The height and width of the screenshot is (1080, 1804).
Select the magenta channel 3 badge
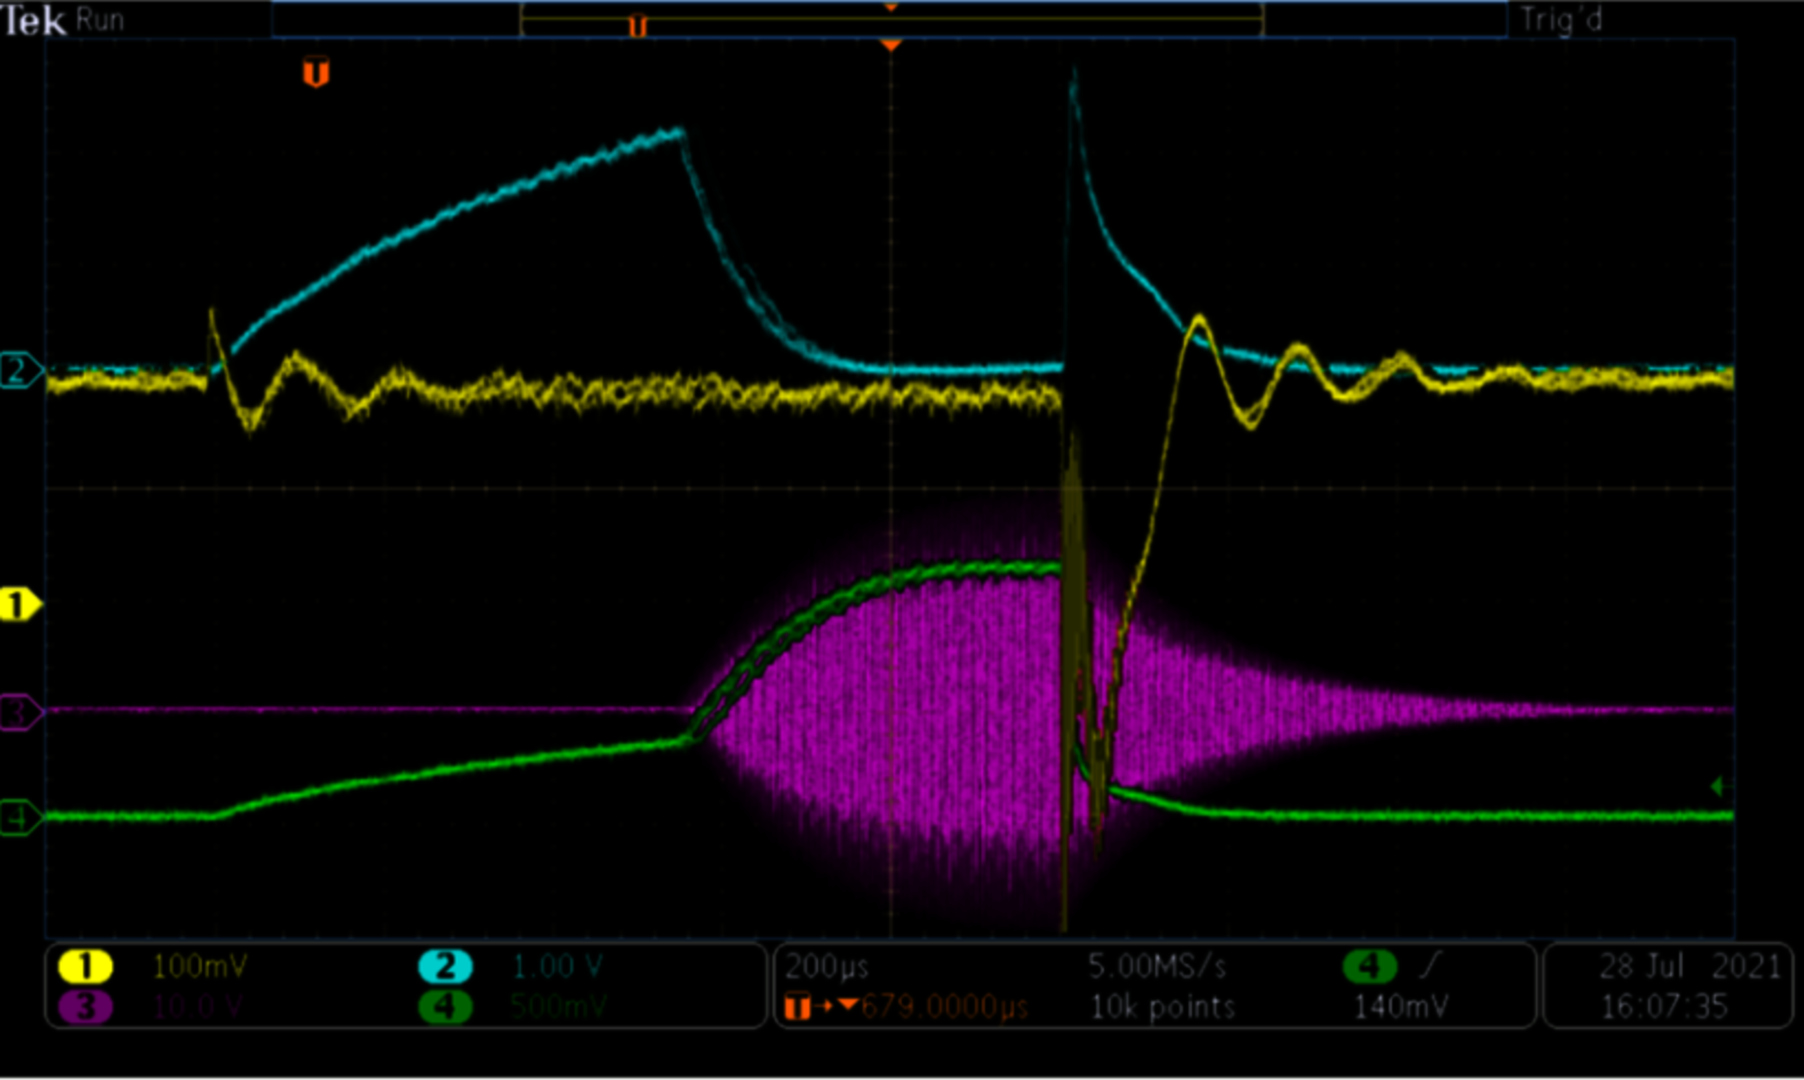click(85, 1006)
